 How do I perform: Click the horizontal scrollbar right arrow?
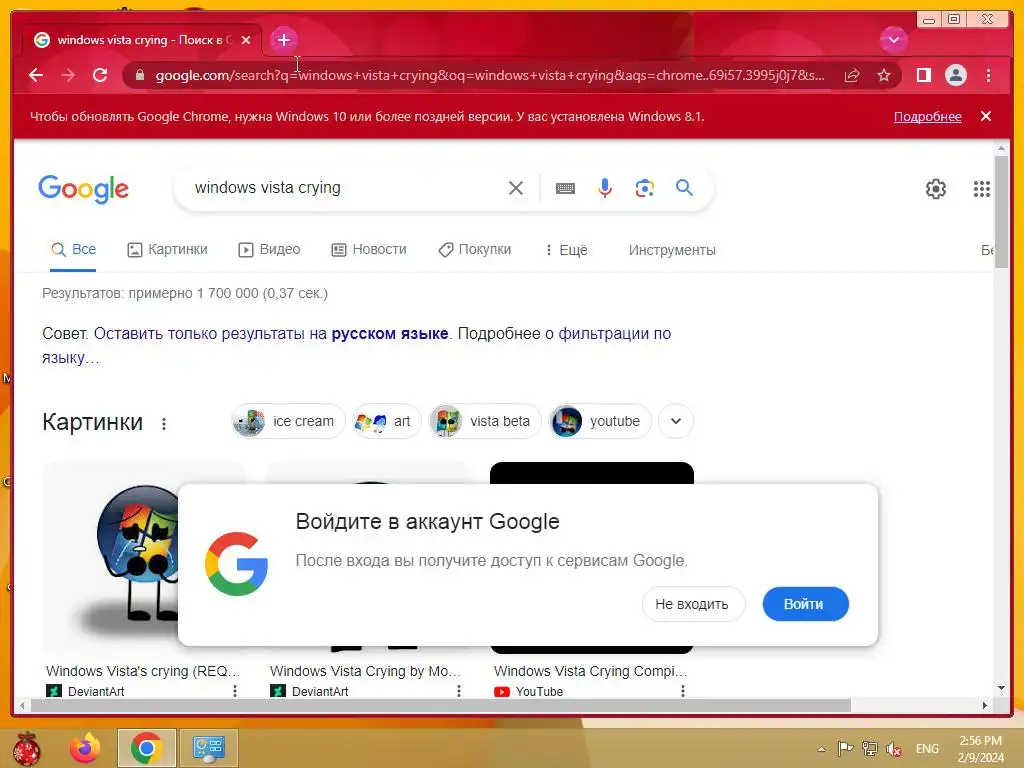[x=985, y=705]
